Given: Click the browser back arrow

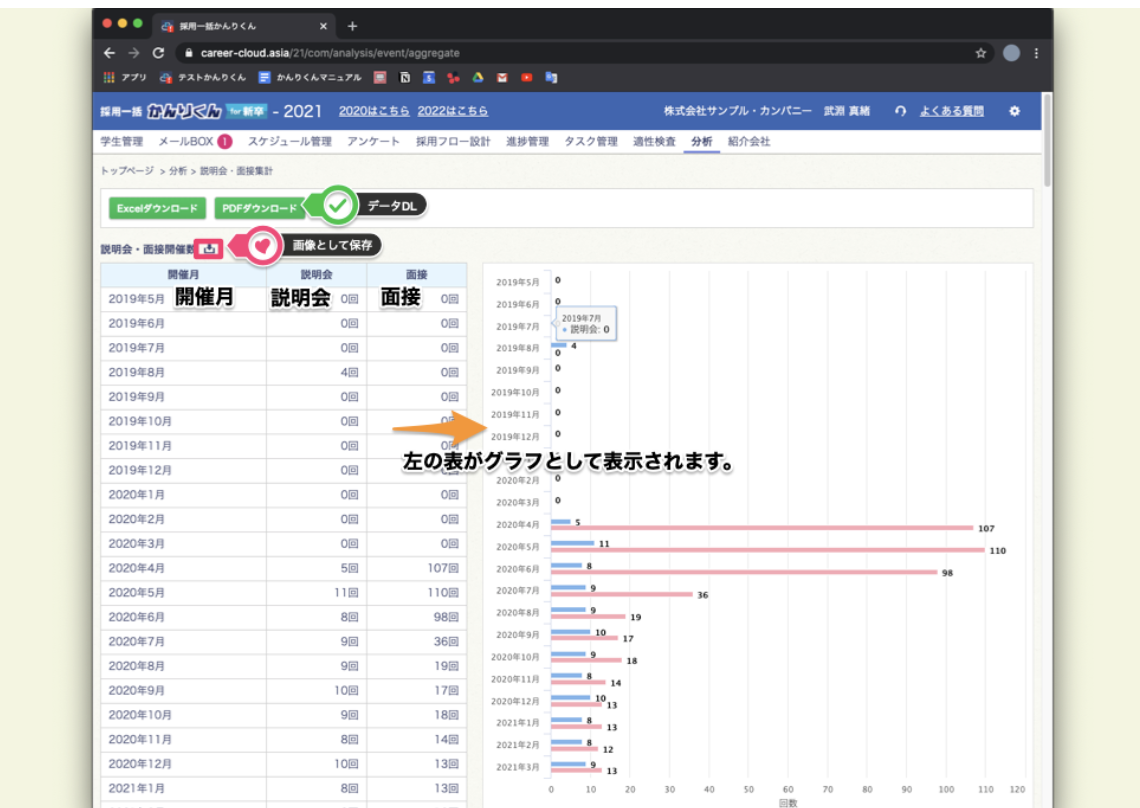Looking at the screenshot, I should pos(110,52).
